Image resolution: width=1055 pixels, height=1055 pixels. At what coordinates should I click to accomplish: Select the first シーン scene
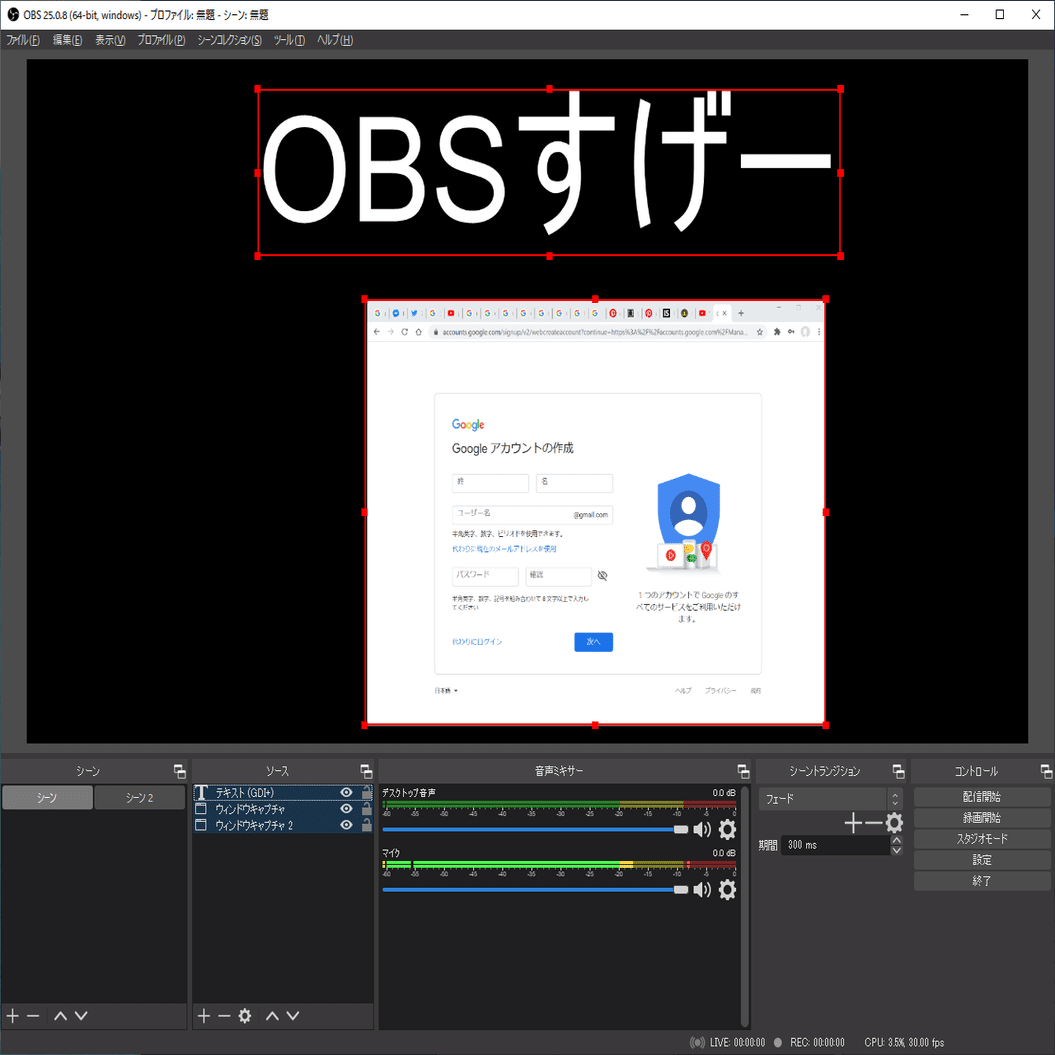[x=47, y=797]
